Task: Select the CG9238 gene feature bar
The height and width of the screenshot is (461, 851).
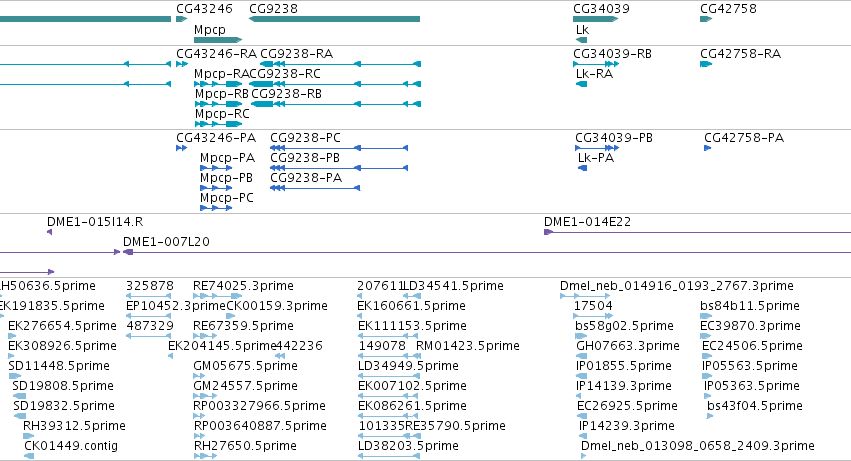Action: (x=334, y=19)
